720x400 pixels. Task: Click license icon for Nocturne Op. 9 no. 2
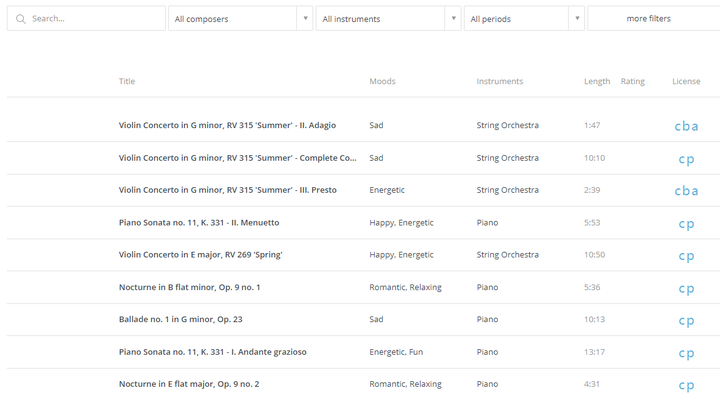click(x=686, y=386)
